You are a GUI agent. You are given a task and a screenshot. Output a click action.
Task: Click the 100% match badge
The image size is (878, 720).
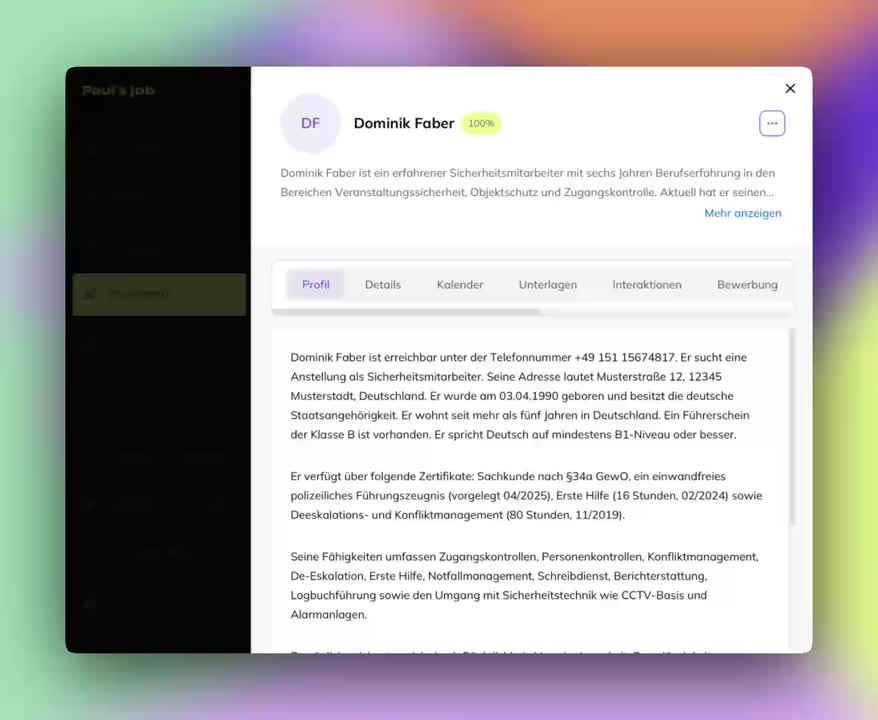481,123
